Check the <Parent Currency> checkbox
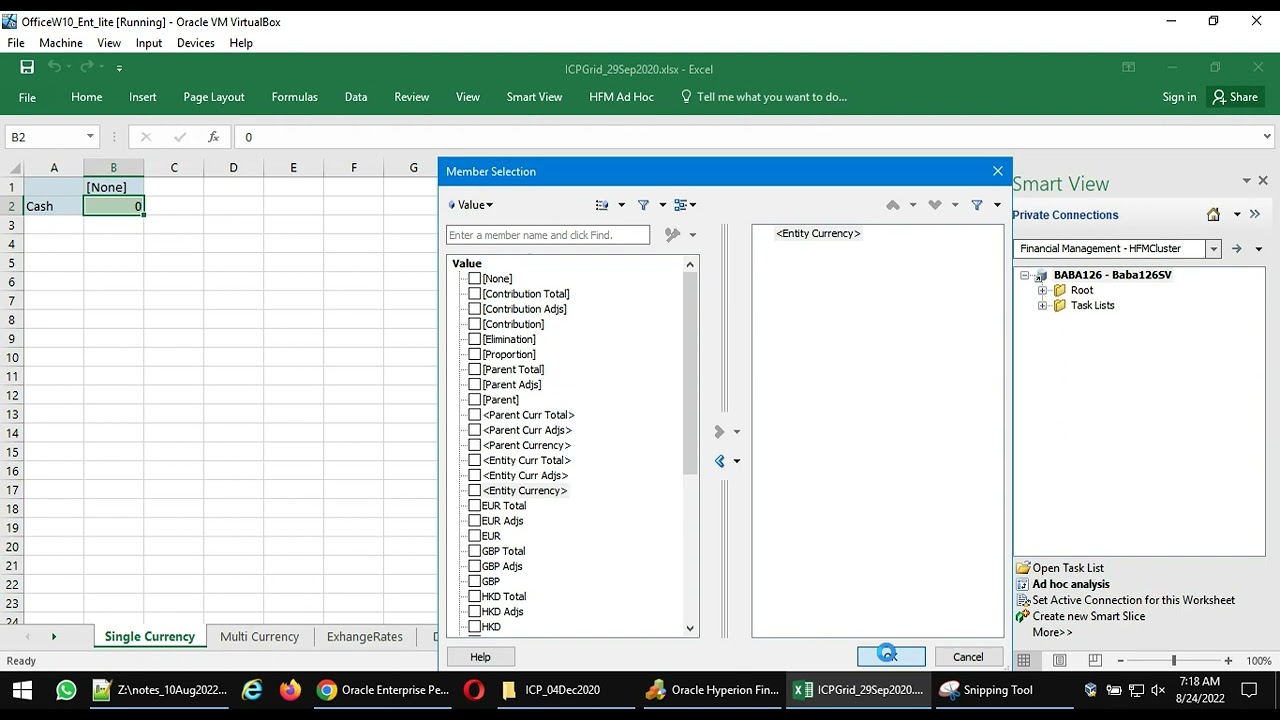Viewport: 1280px width, 720px height. pos(475,445)
